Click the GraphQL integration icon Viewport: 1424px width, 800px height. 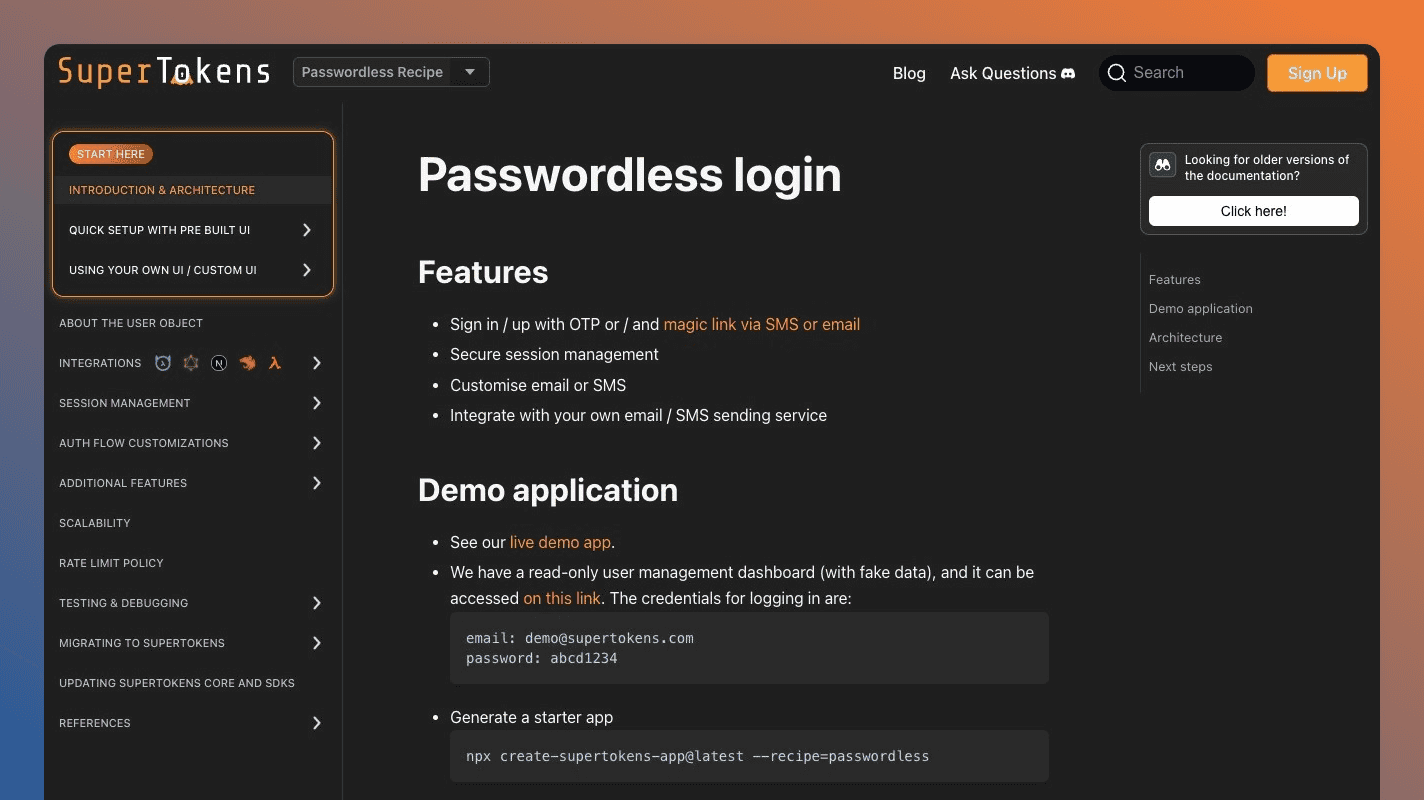click(191, 363)
